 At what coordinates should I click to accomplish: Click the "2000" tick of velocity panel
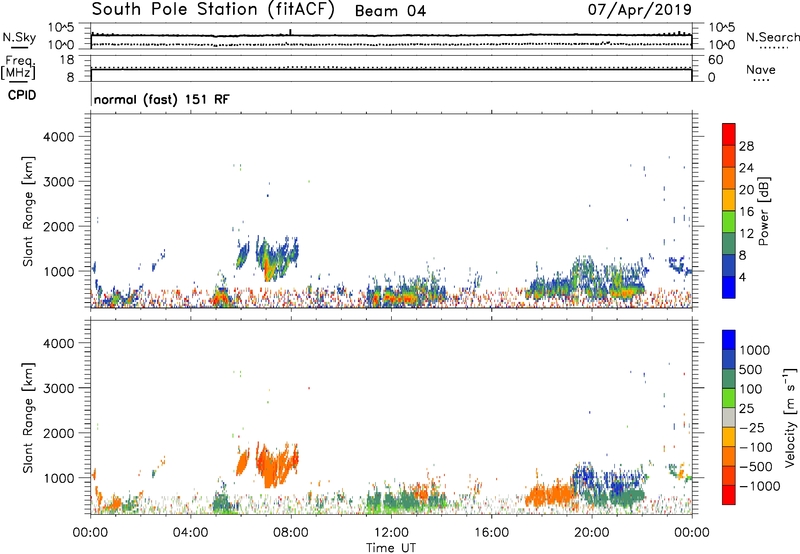58,433
